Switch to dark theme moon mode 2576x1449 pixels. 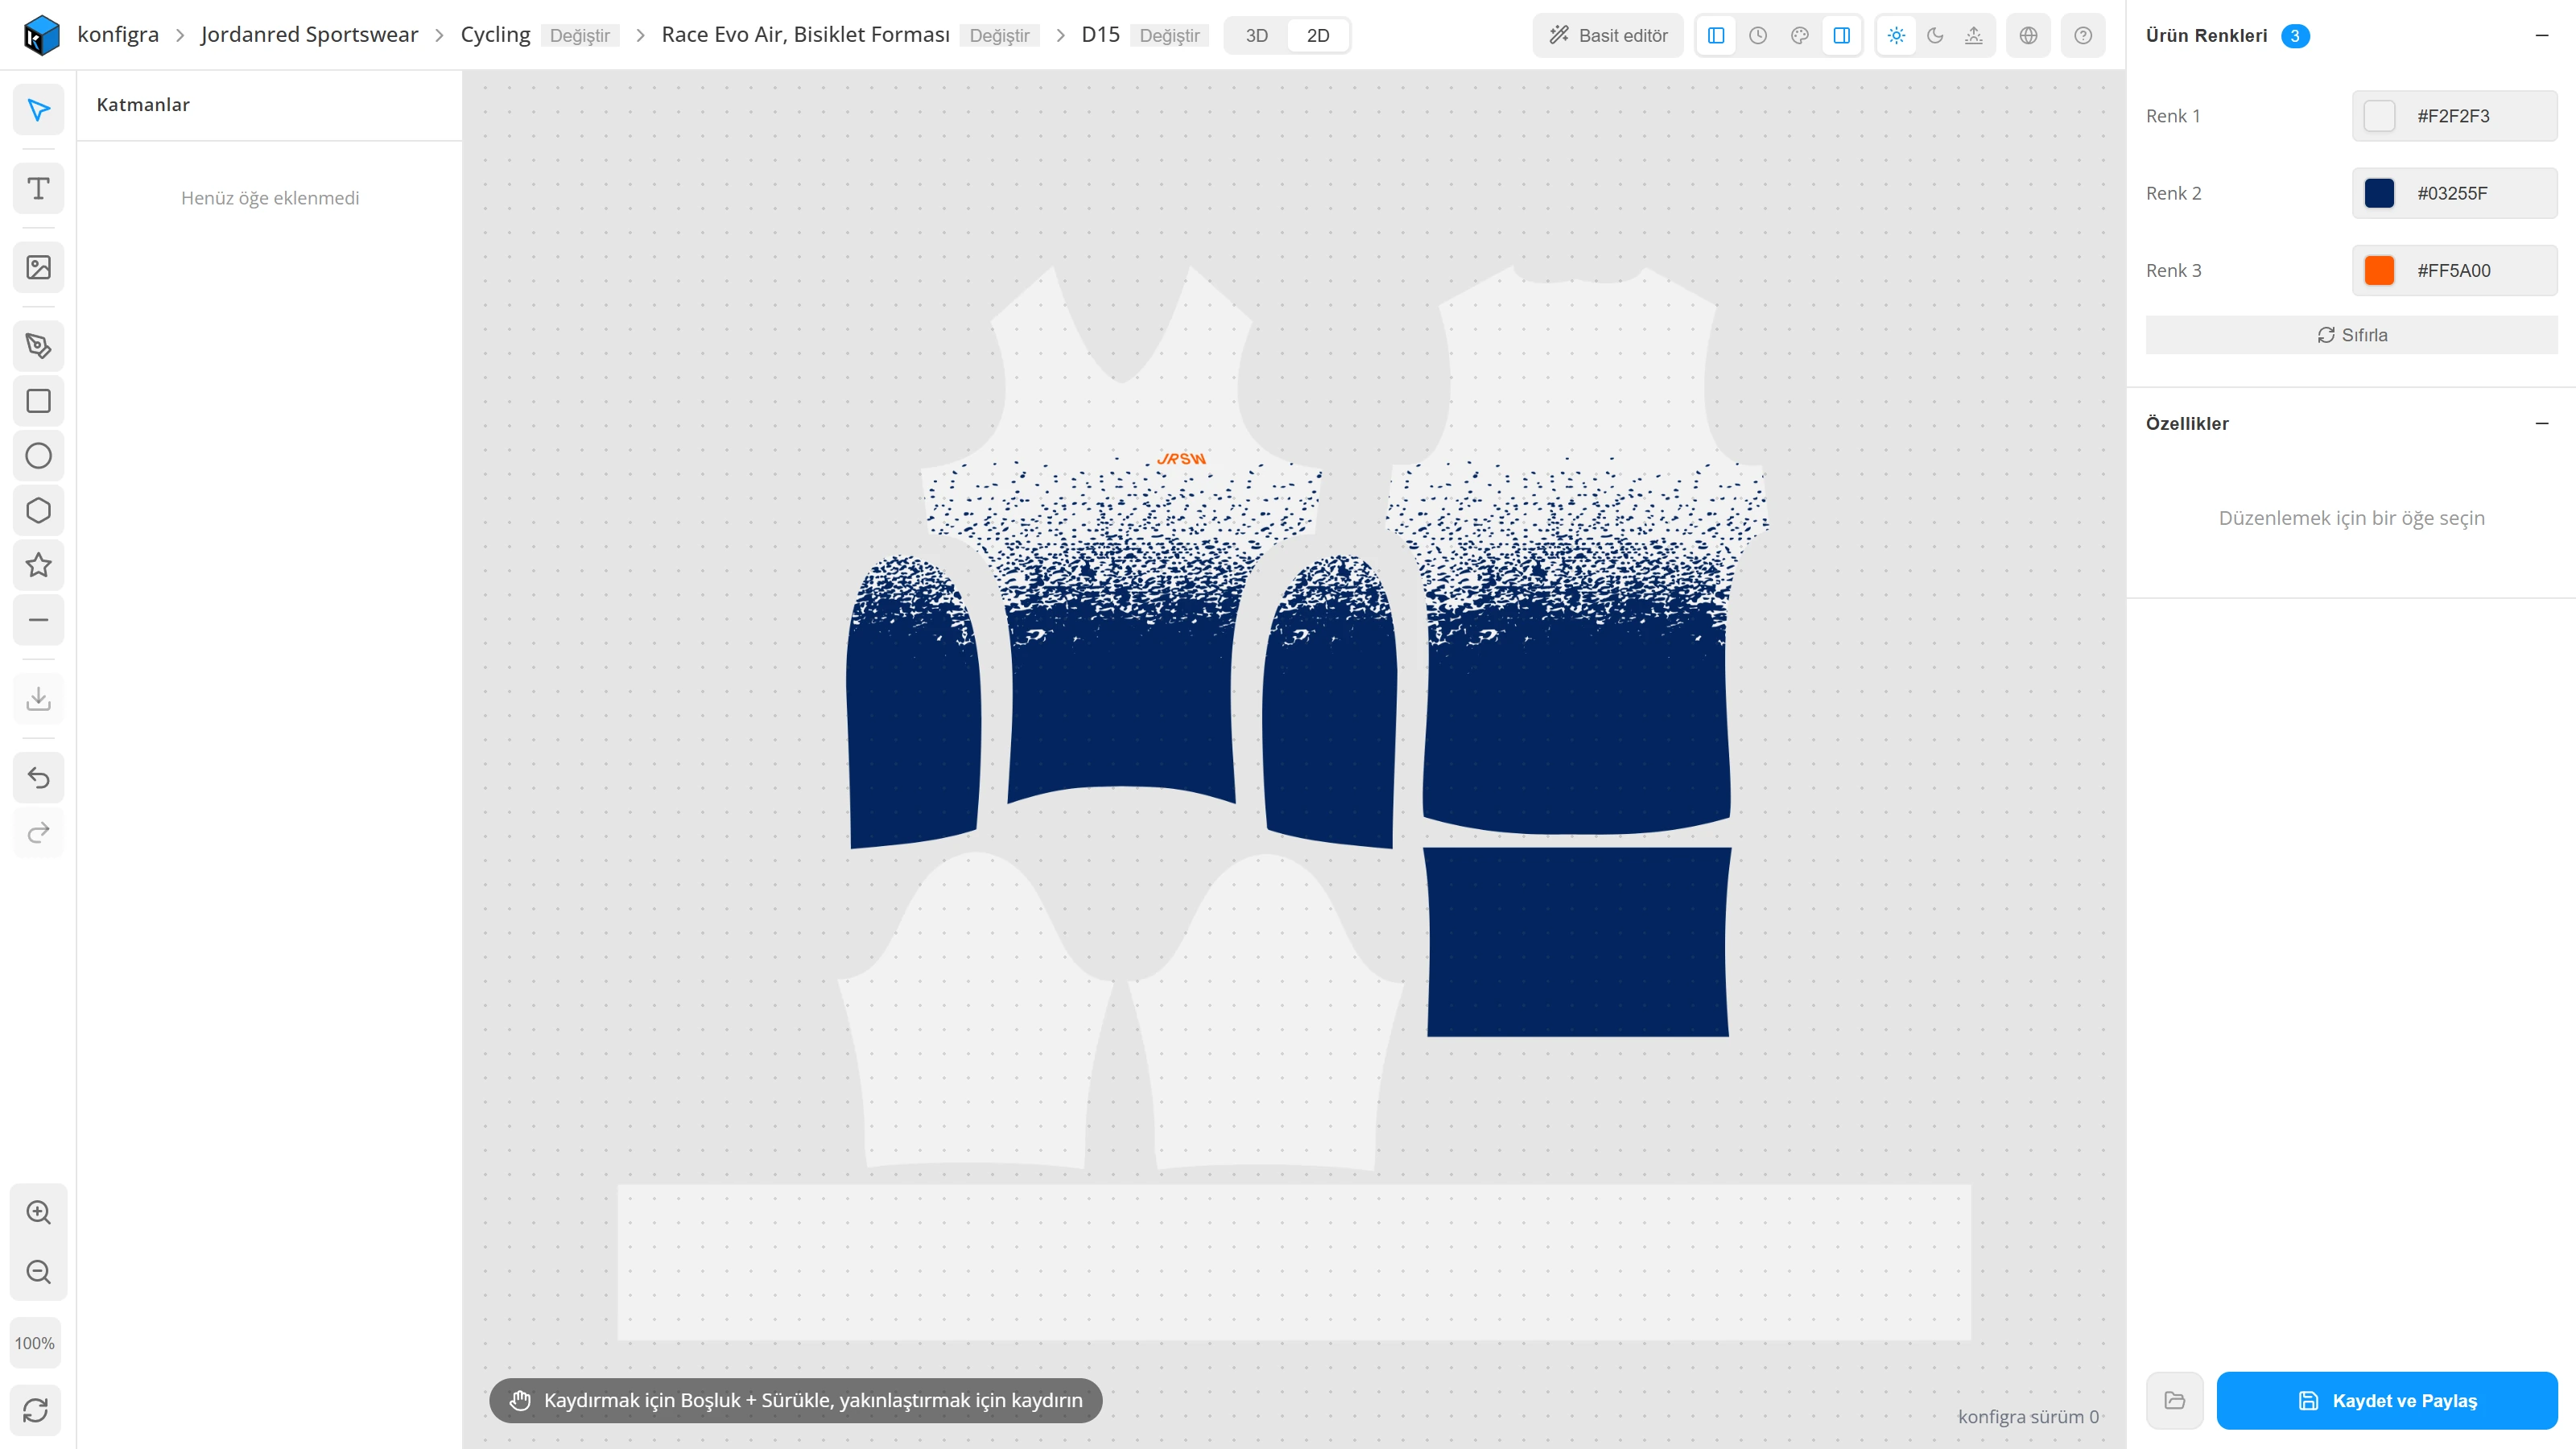pos(1935,35)
